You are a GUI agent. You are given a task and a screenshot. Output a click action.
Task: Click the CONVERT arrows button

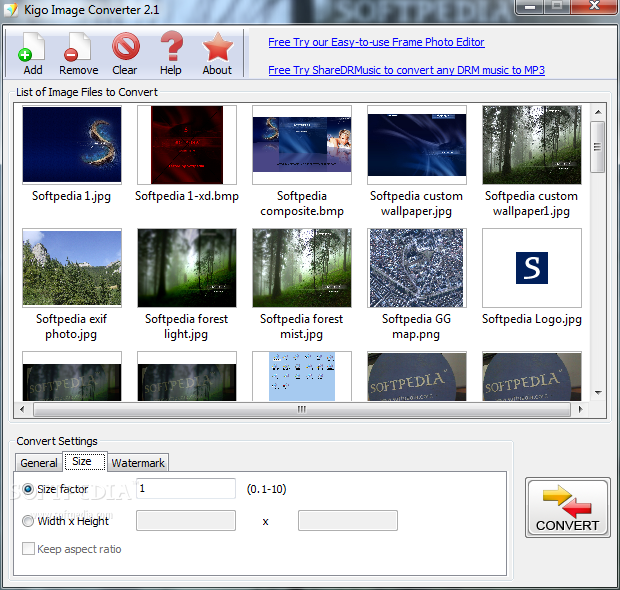[x=567, y=507]
